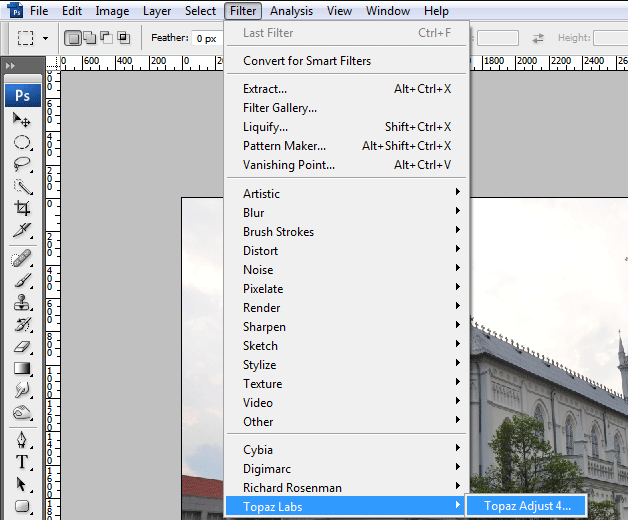Expand the Sharpen filter submenu
The width and height of the screenshot is (628, 520).
coord(346,327)
